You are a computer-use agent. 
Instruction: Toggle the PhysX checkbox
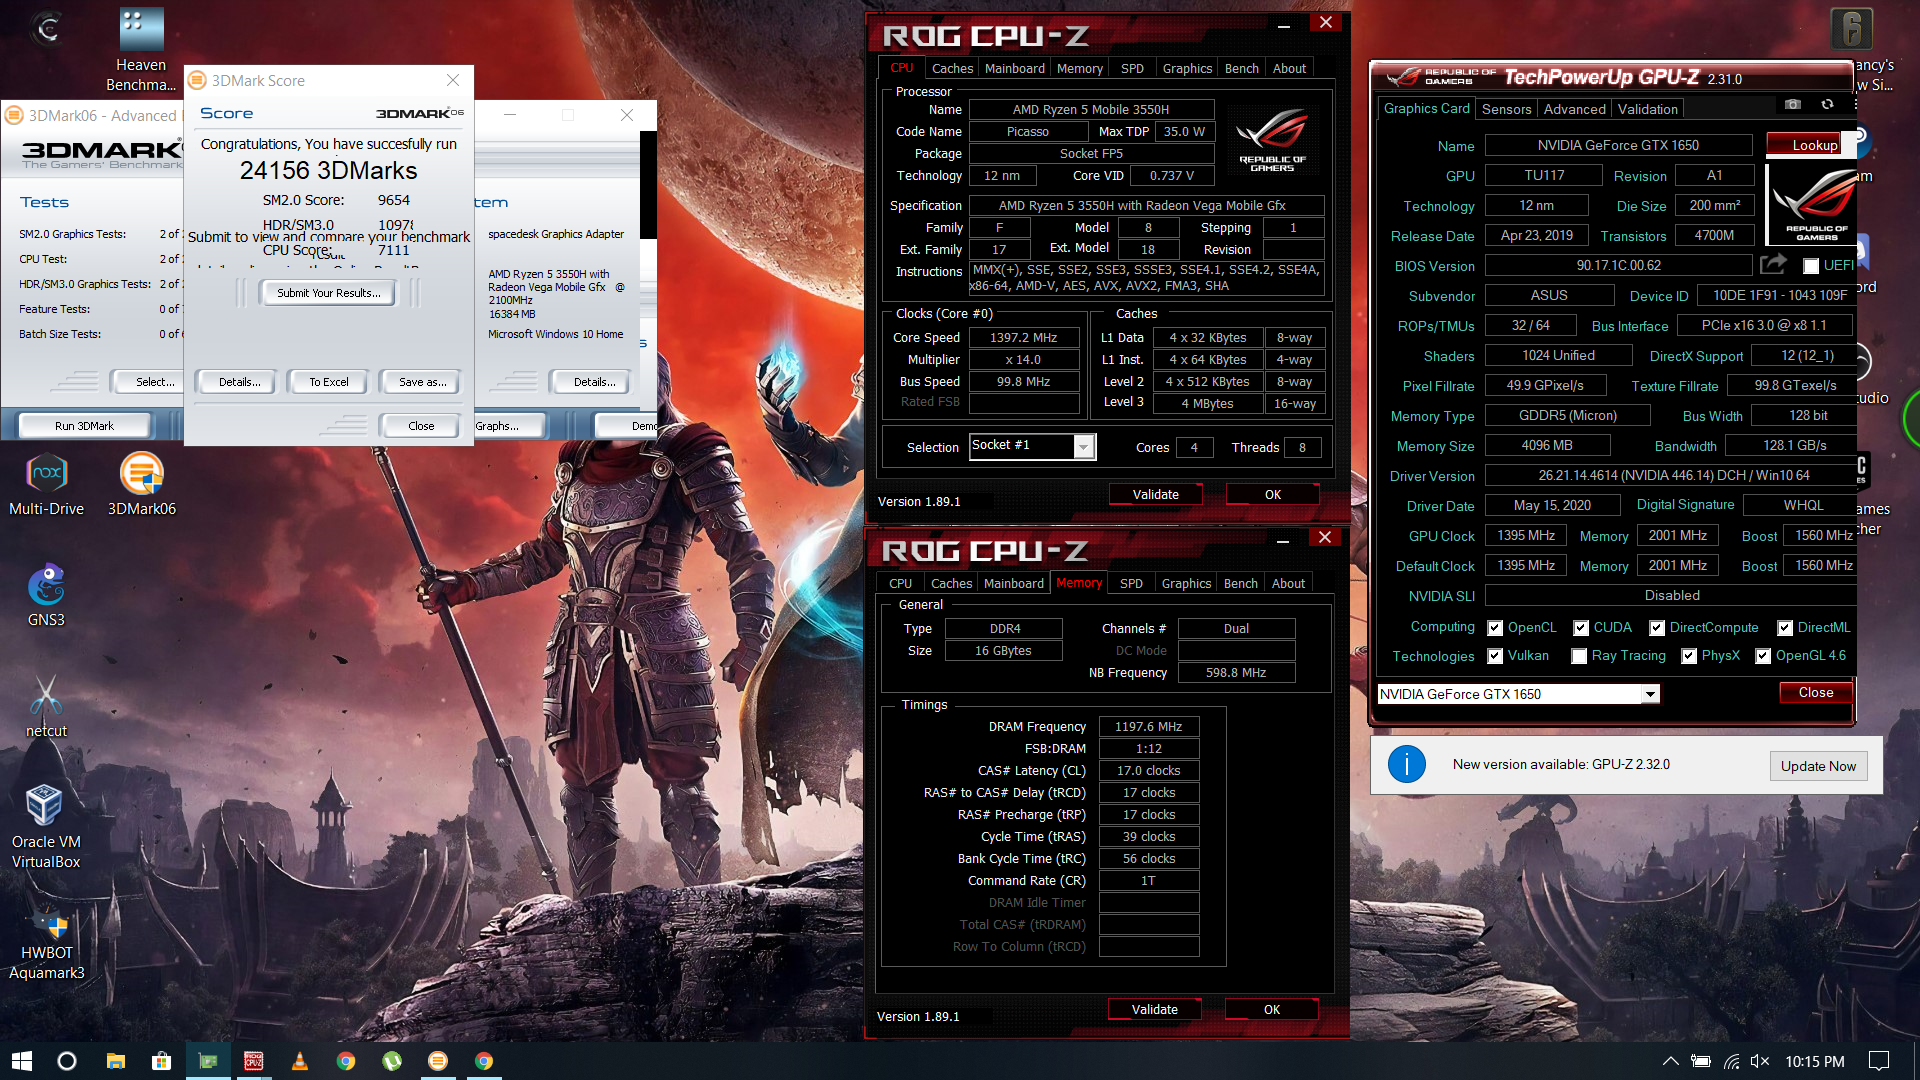pos(1689,656)
